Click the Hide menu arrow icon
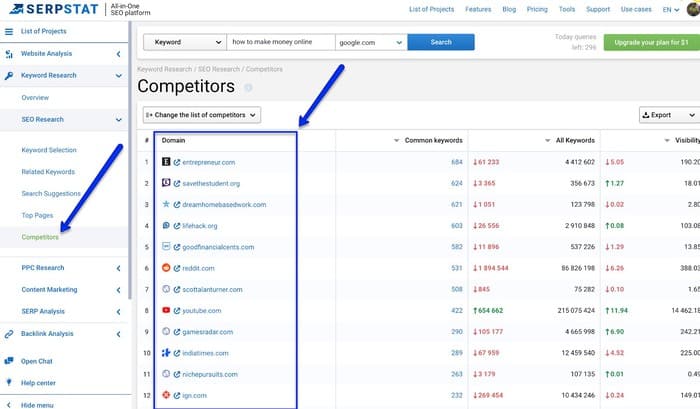This screenshot has height=409, width=700. pyautogui.click(x=9, y=405)
